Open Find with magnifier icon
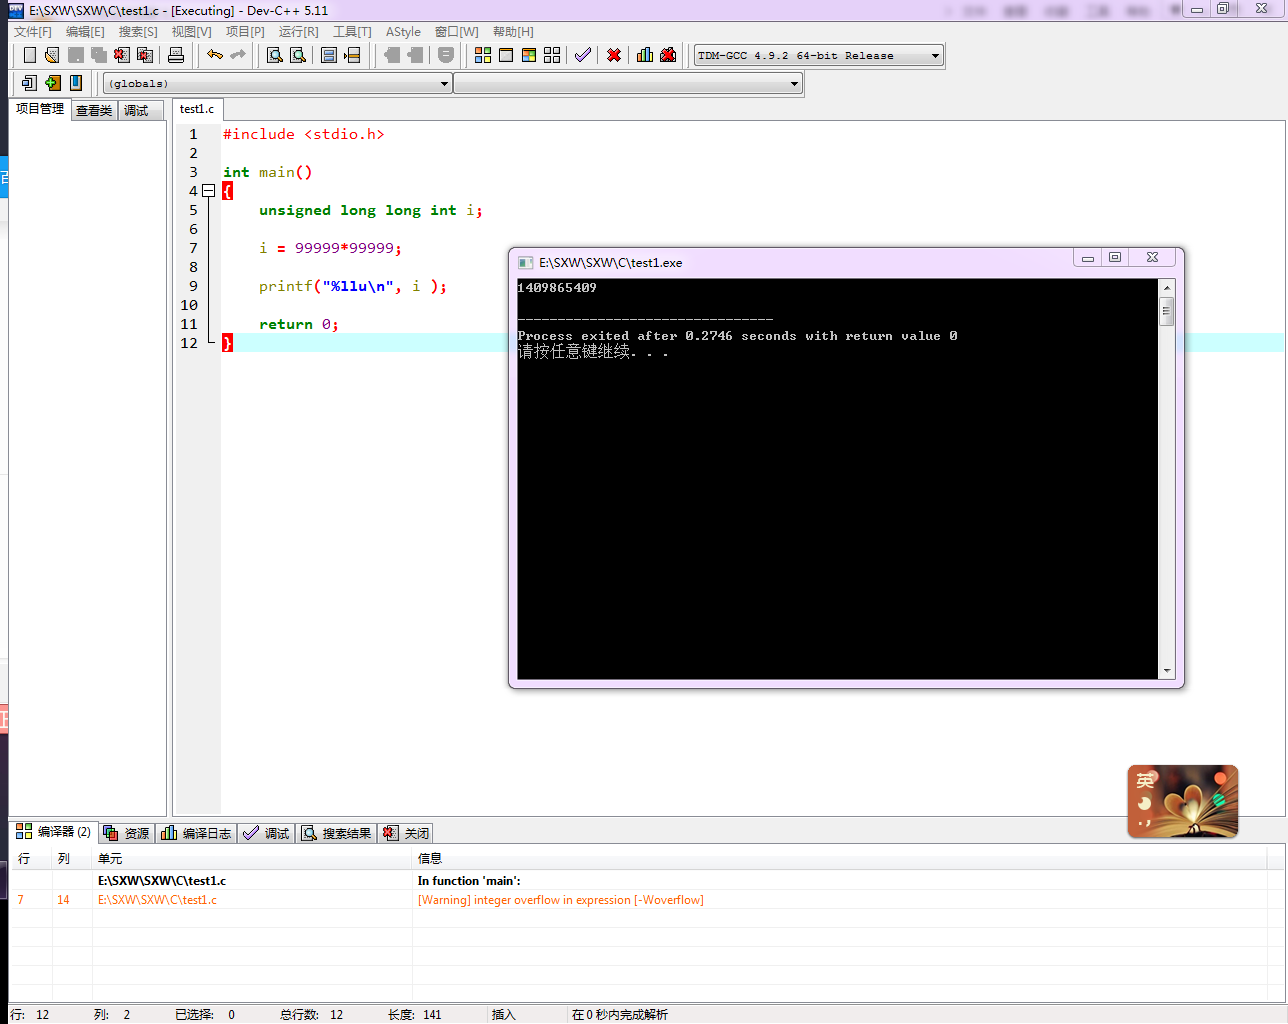 (x=274, y=55)
